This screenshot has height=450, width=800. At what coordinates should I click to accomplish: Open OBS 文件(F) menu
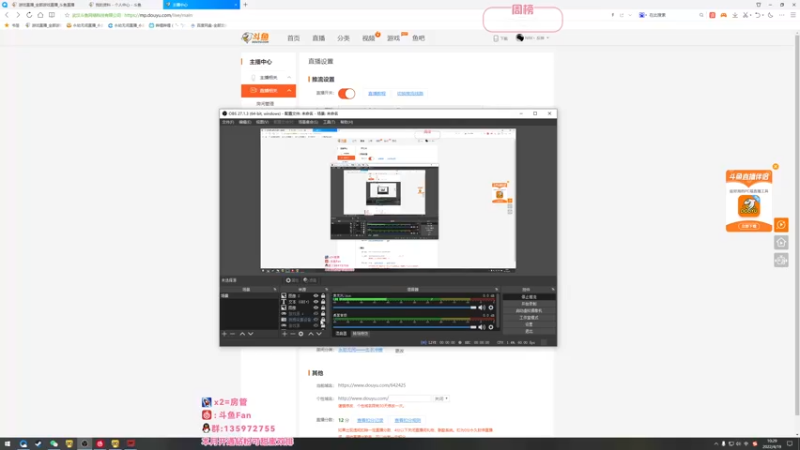pos(228,122)
